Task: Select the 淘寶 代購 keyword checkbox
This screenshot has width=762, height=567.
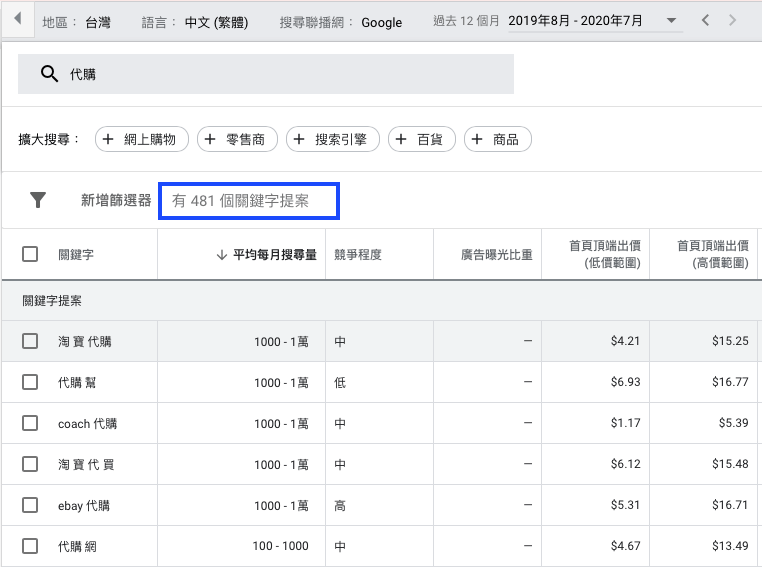Action: click(30, 342)
